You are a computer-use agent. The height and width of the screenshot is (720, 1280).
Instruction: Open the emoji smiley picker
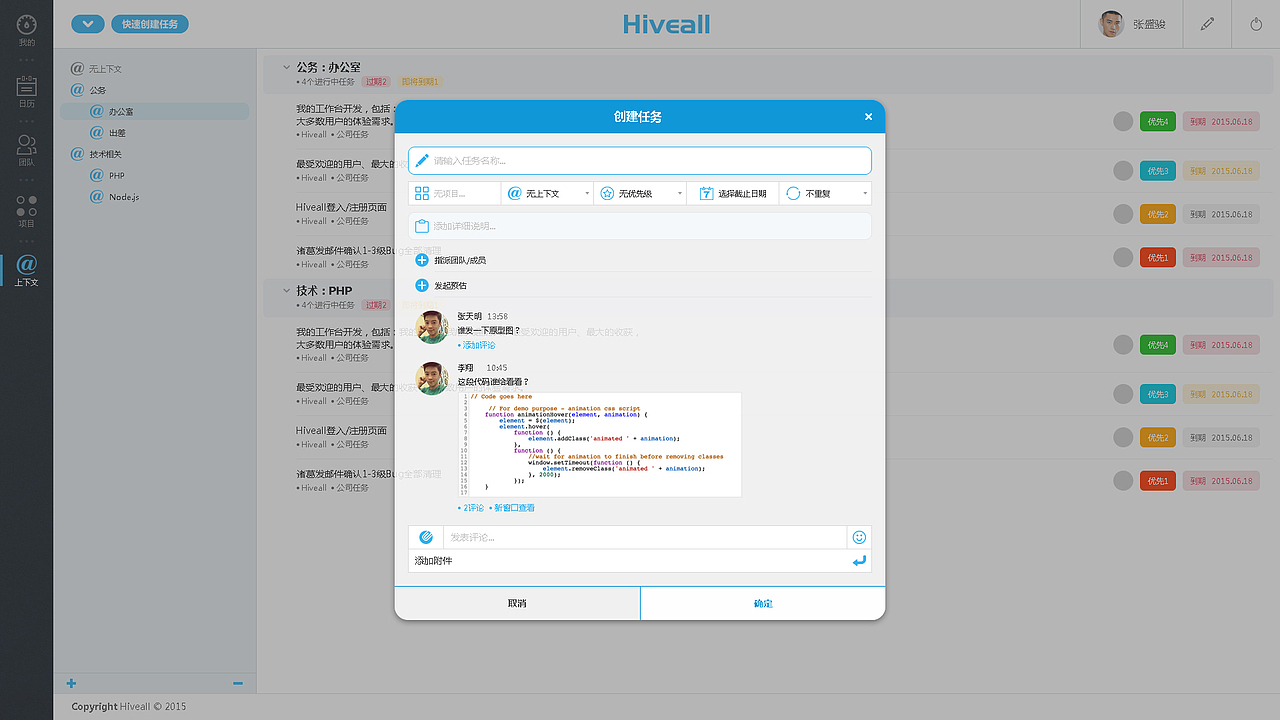click(x=859, y=537)
